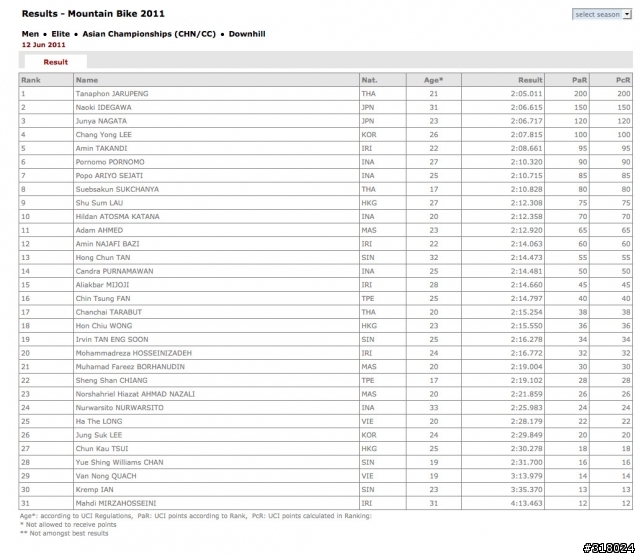Select rider Jung Suk LEE
Viewport: 640px width, 556px height.
(x=99, y=435)
